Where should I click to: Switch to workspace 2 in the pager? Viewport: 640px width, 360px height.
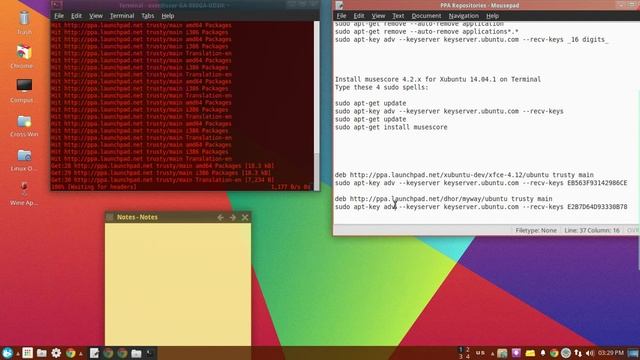pos(468,350)
